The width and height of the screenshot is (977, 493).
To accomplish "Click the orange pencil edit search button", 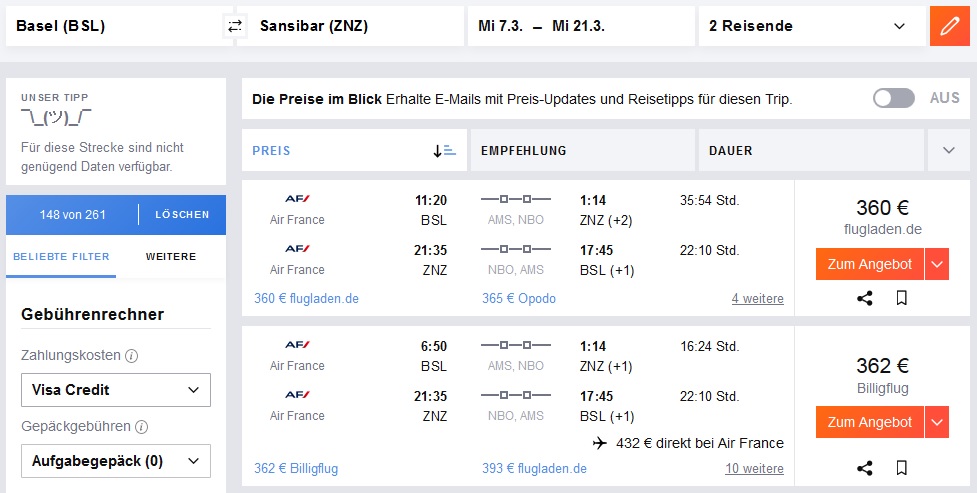I will click(x=950, y=26).
